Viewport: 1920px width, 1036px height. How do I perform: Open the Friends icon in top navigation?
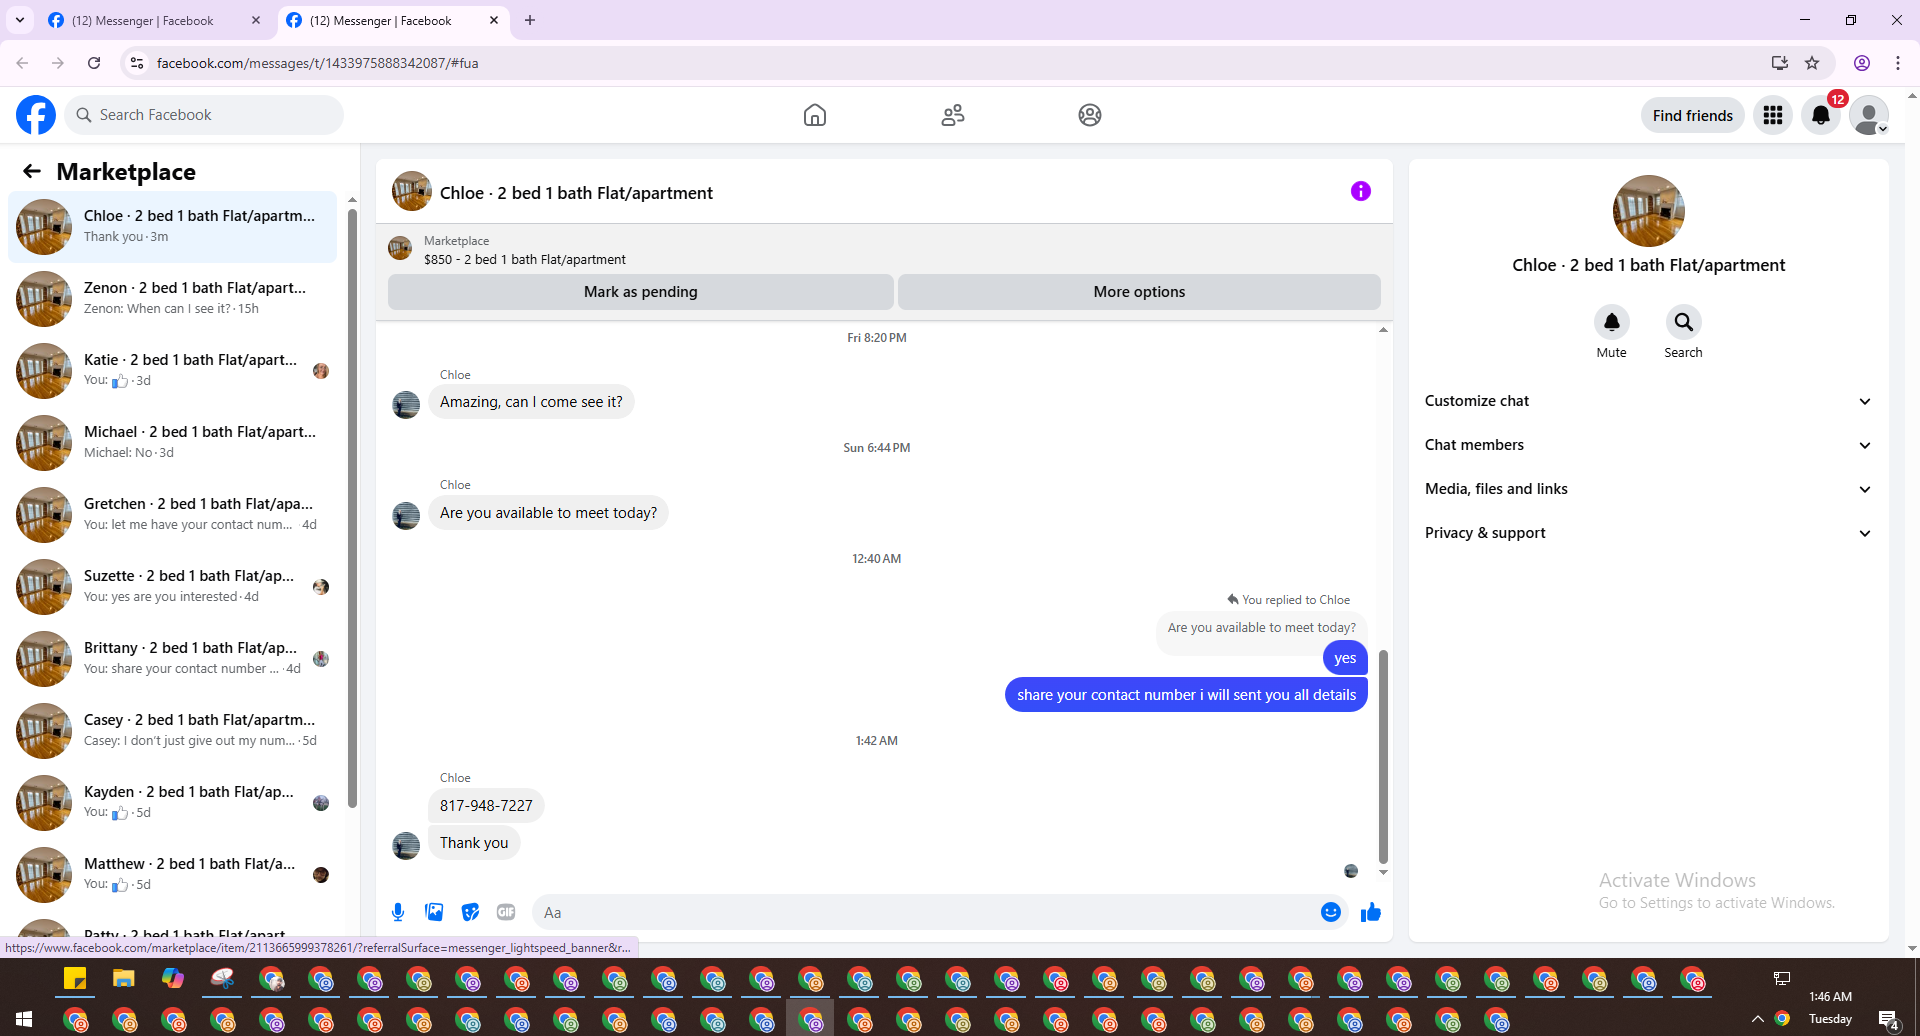point(953,115)
